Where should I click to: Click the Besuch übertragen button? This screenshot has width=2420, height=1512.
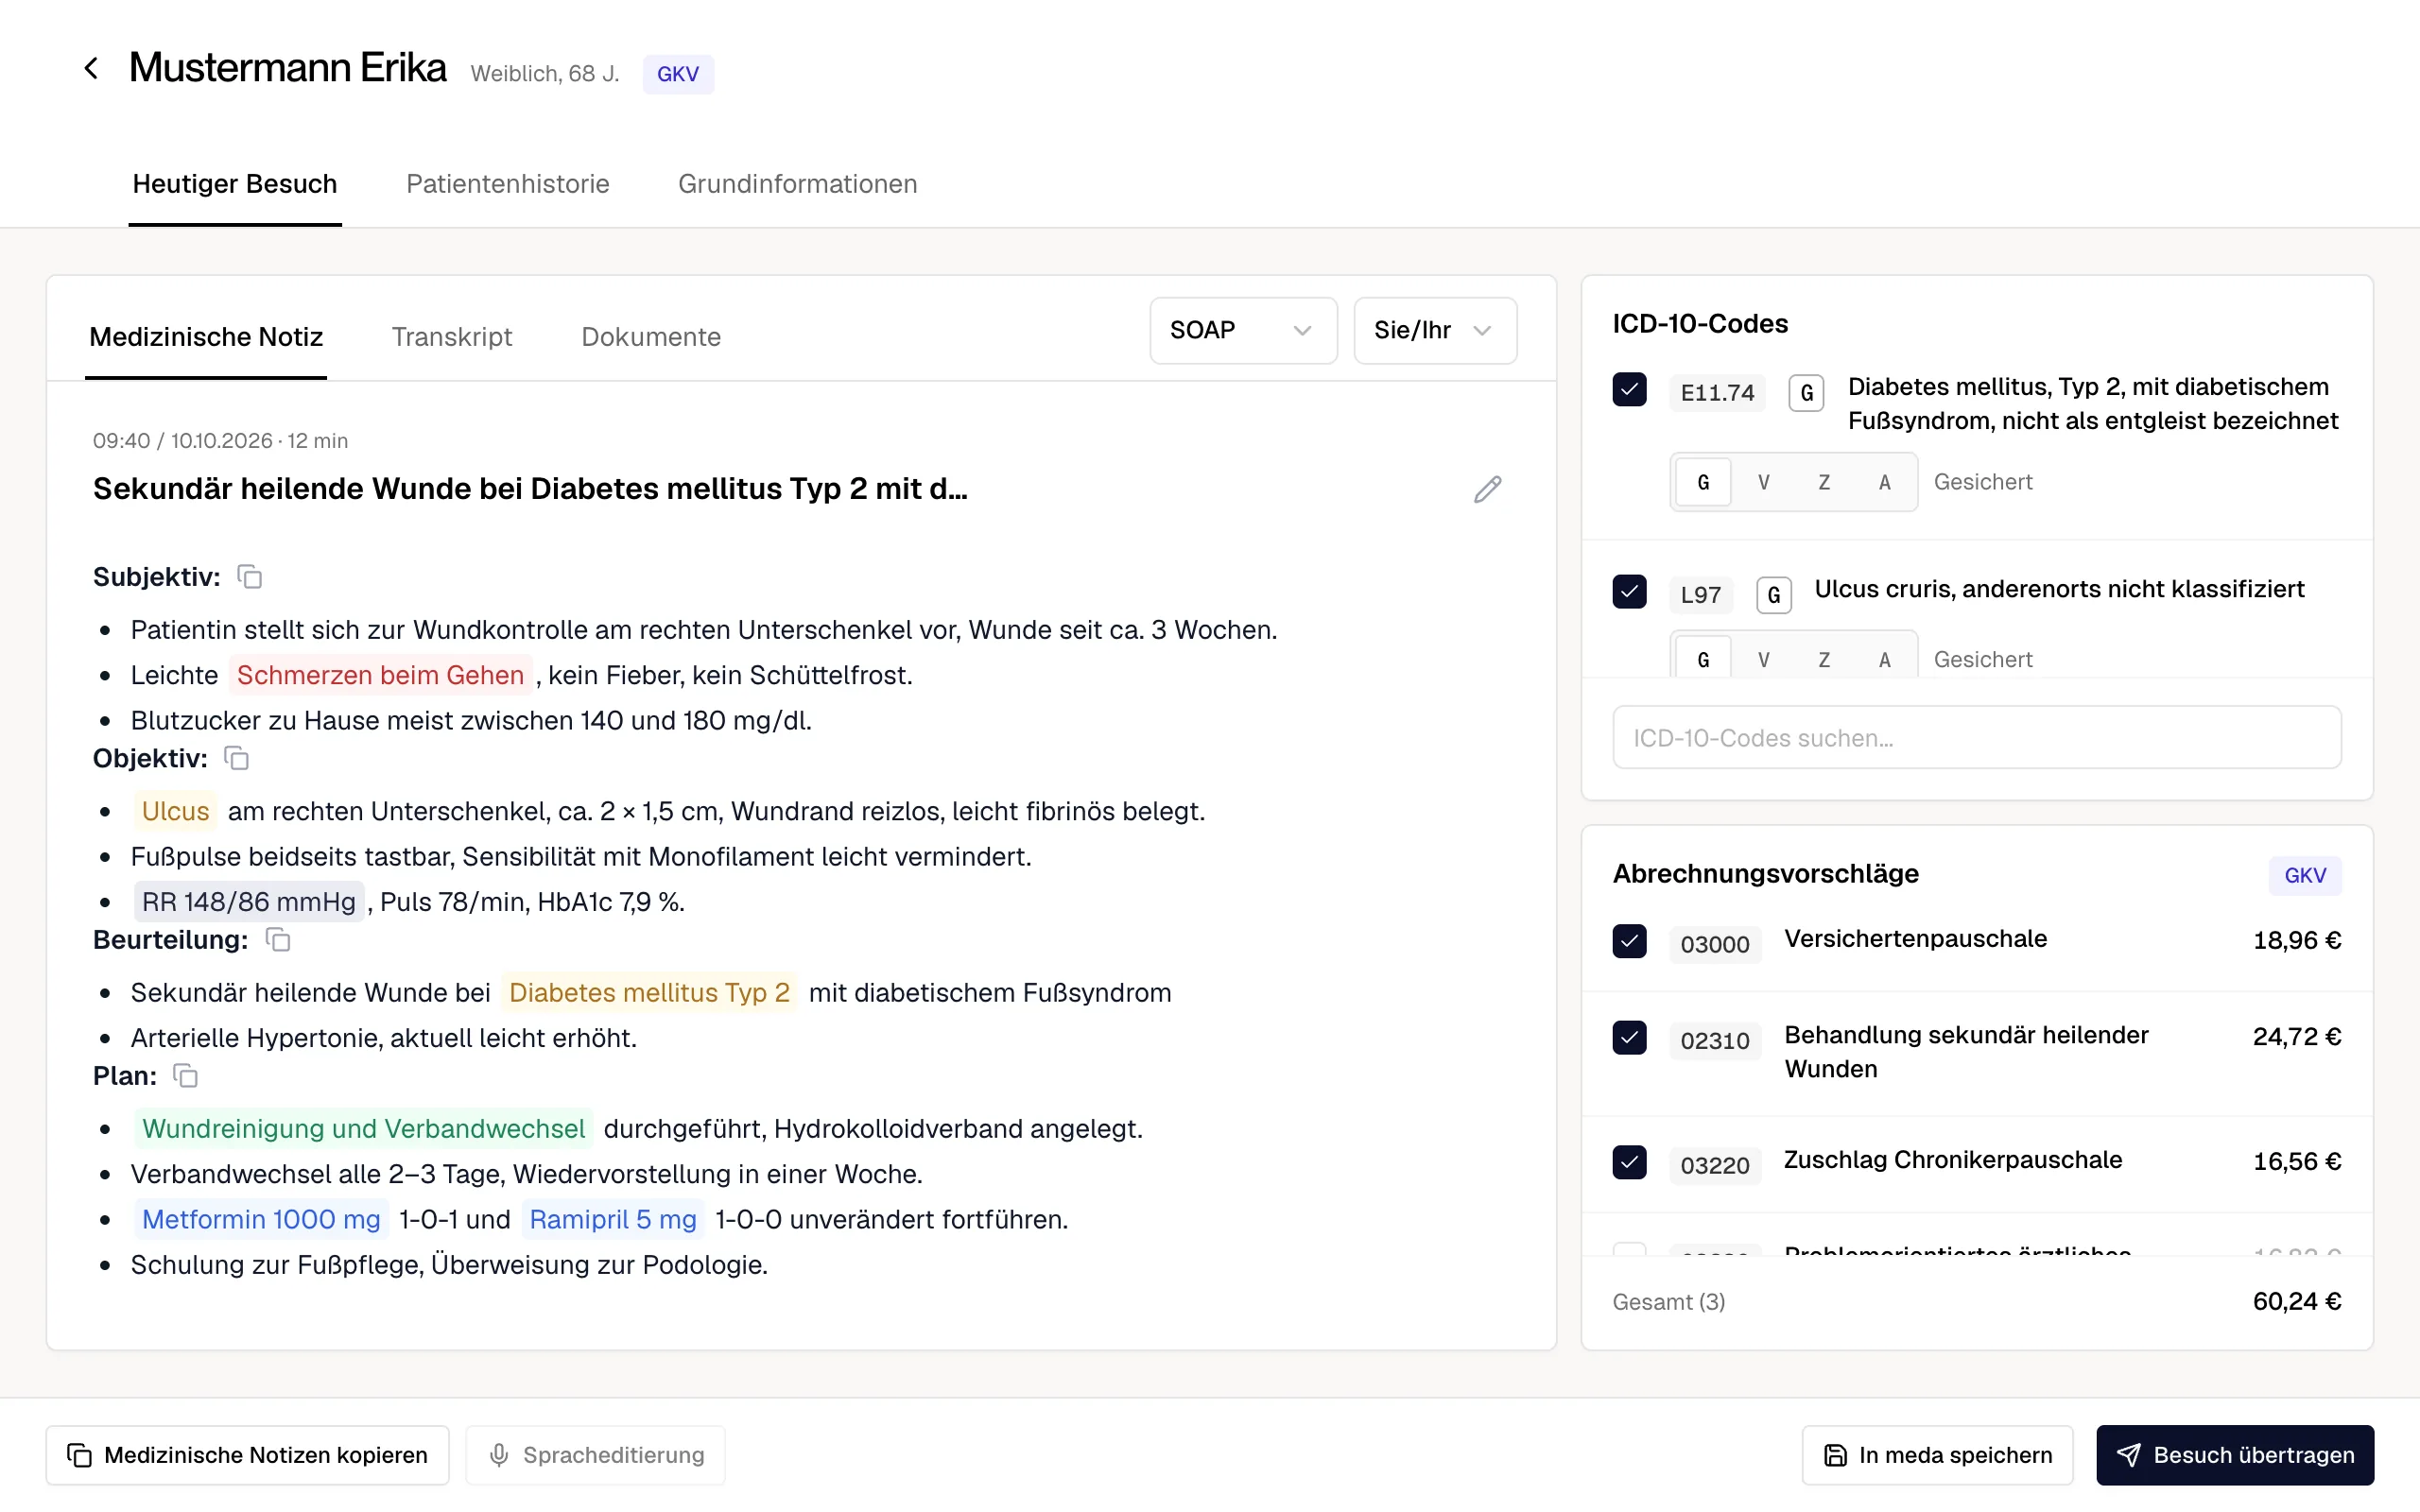2235,1455
